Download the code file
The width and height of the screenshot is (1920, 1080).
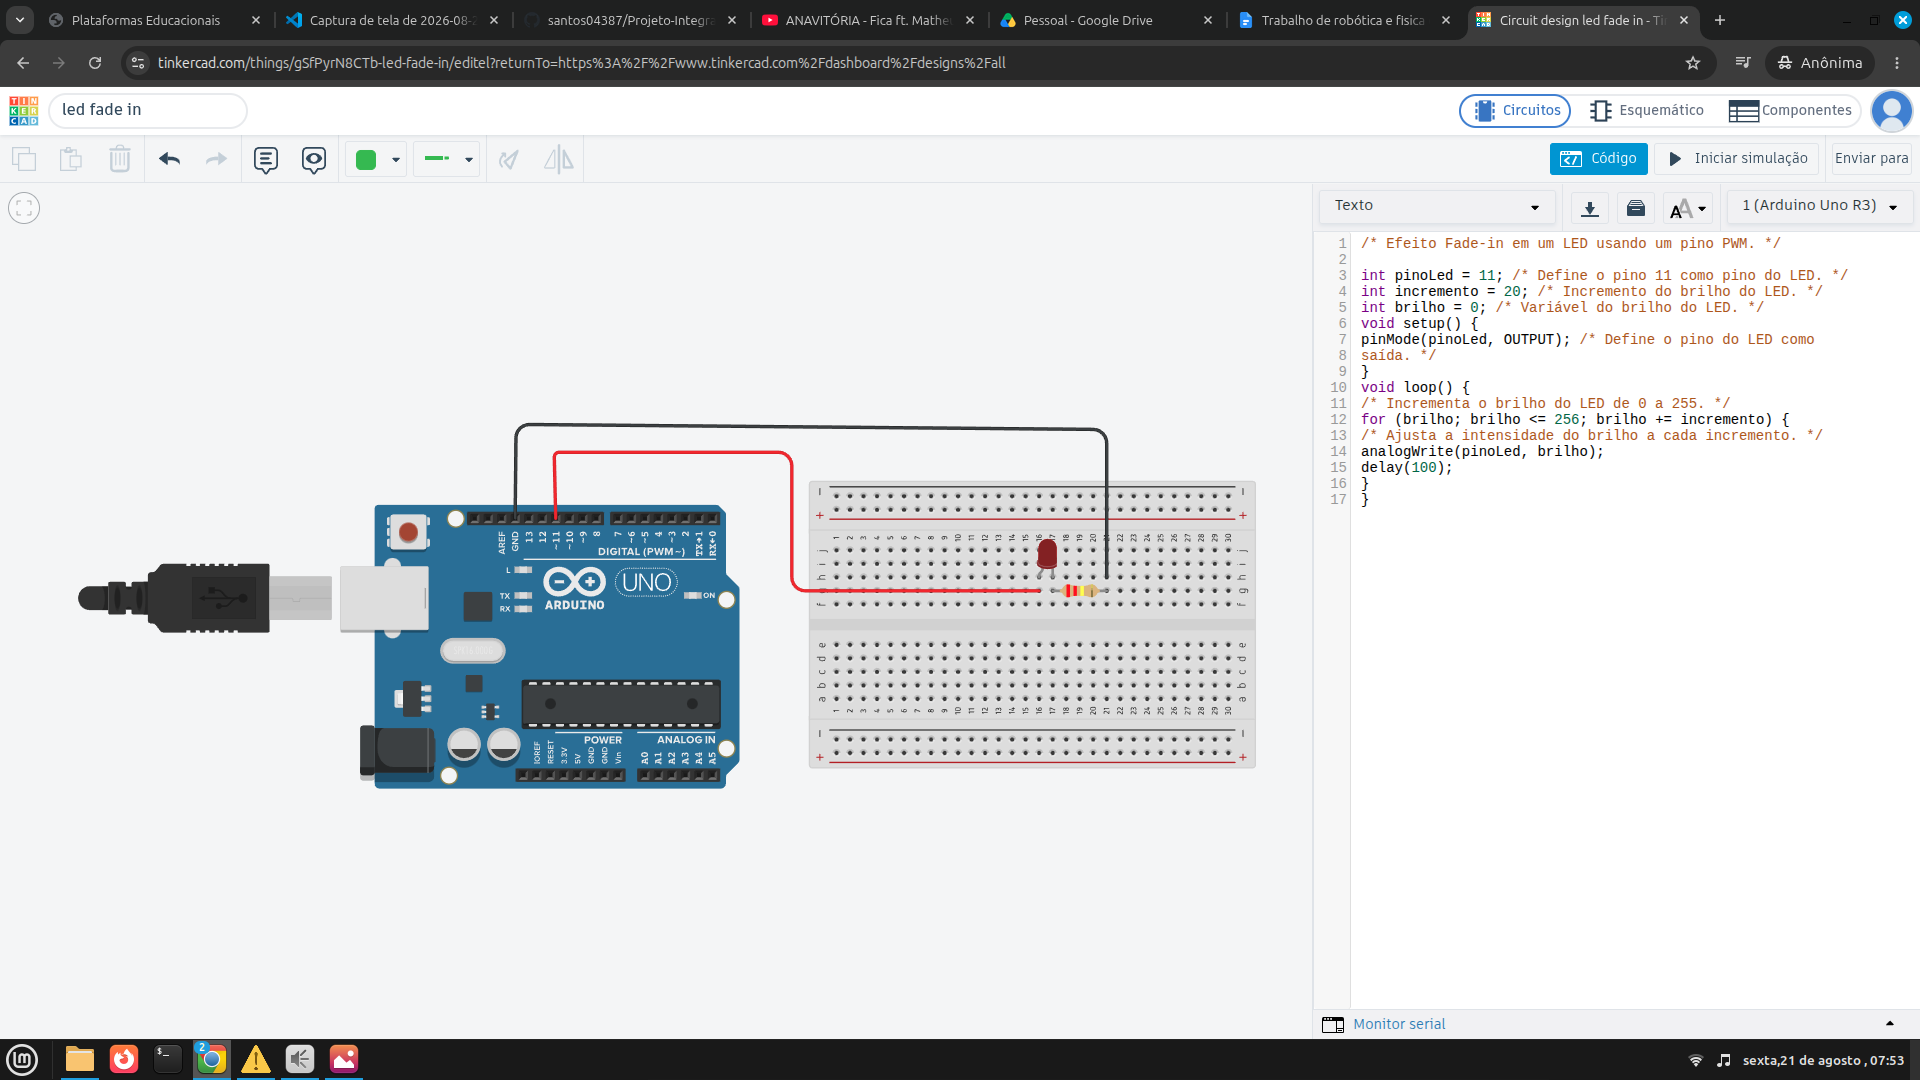tap(1590, 208)
